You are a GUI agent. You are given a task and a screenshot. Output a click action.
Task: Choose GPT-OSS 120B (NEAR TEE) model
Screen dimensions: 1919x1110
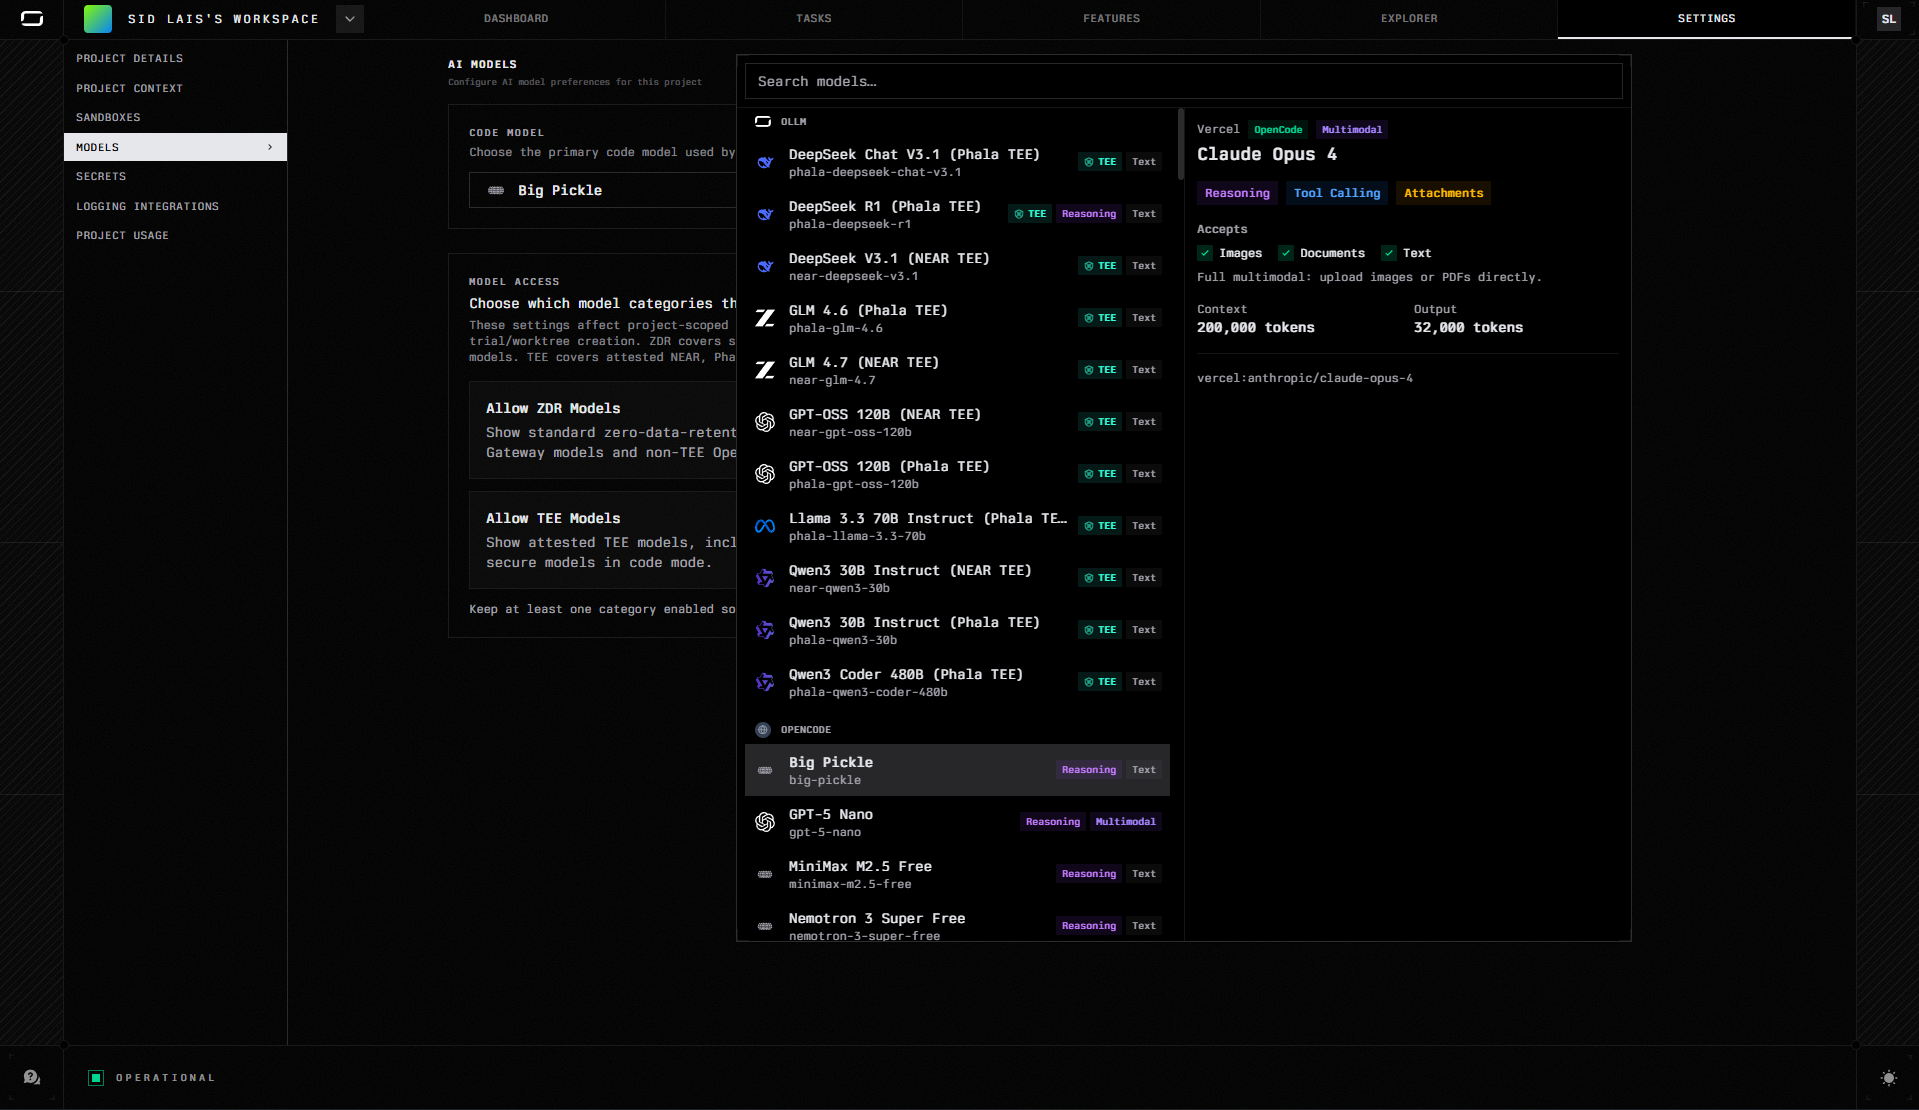pos(957,422)
